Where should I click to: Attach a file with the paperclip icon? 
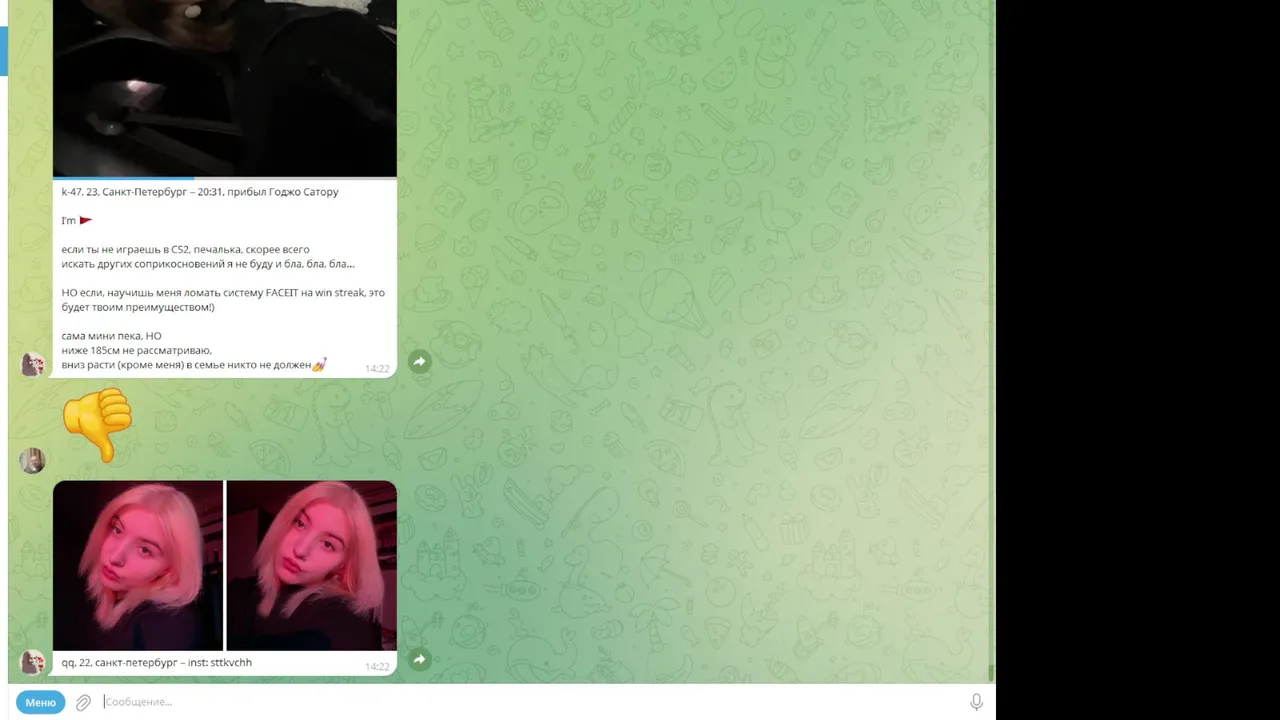click(x=83, y=702)
